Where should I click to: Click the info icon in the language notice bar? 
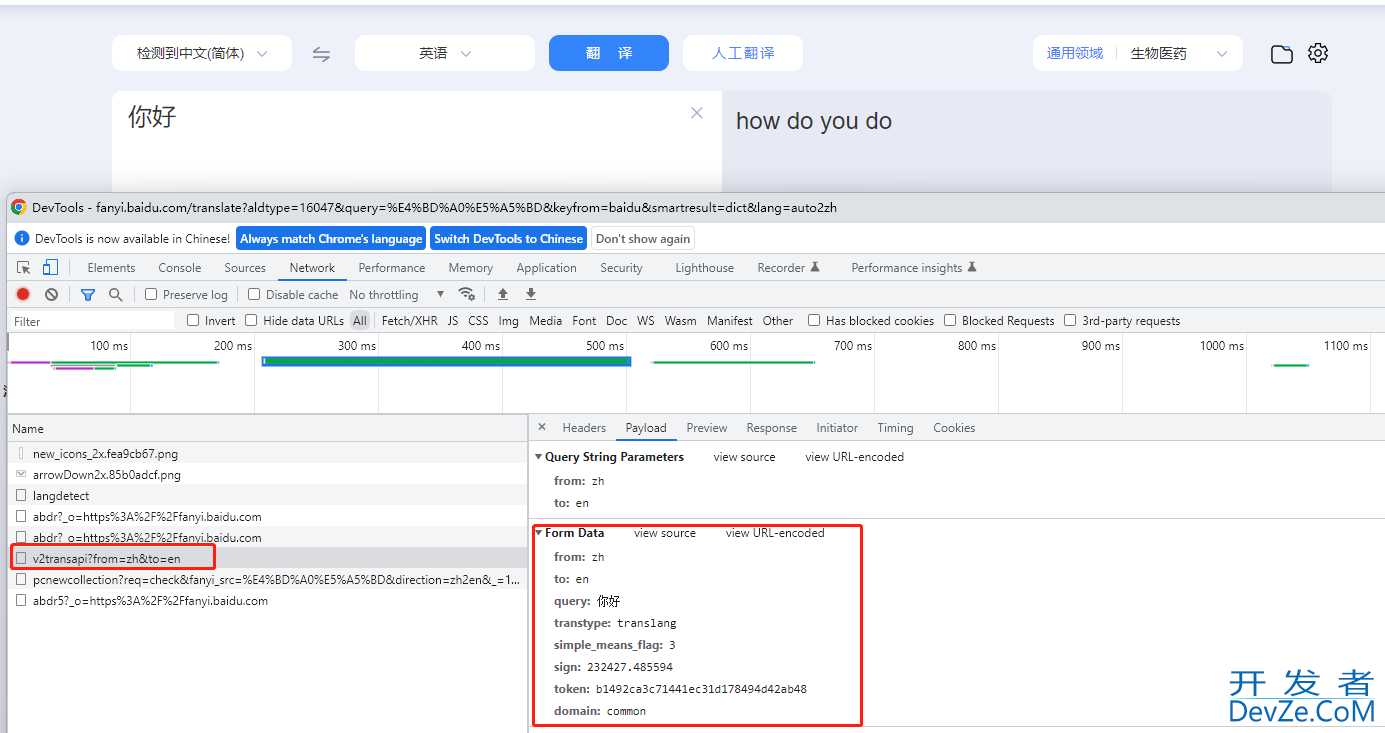click(23, 238)
